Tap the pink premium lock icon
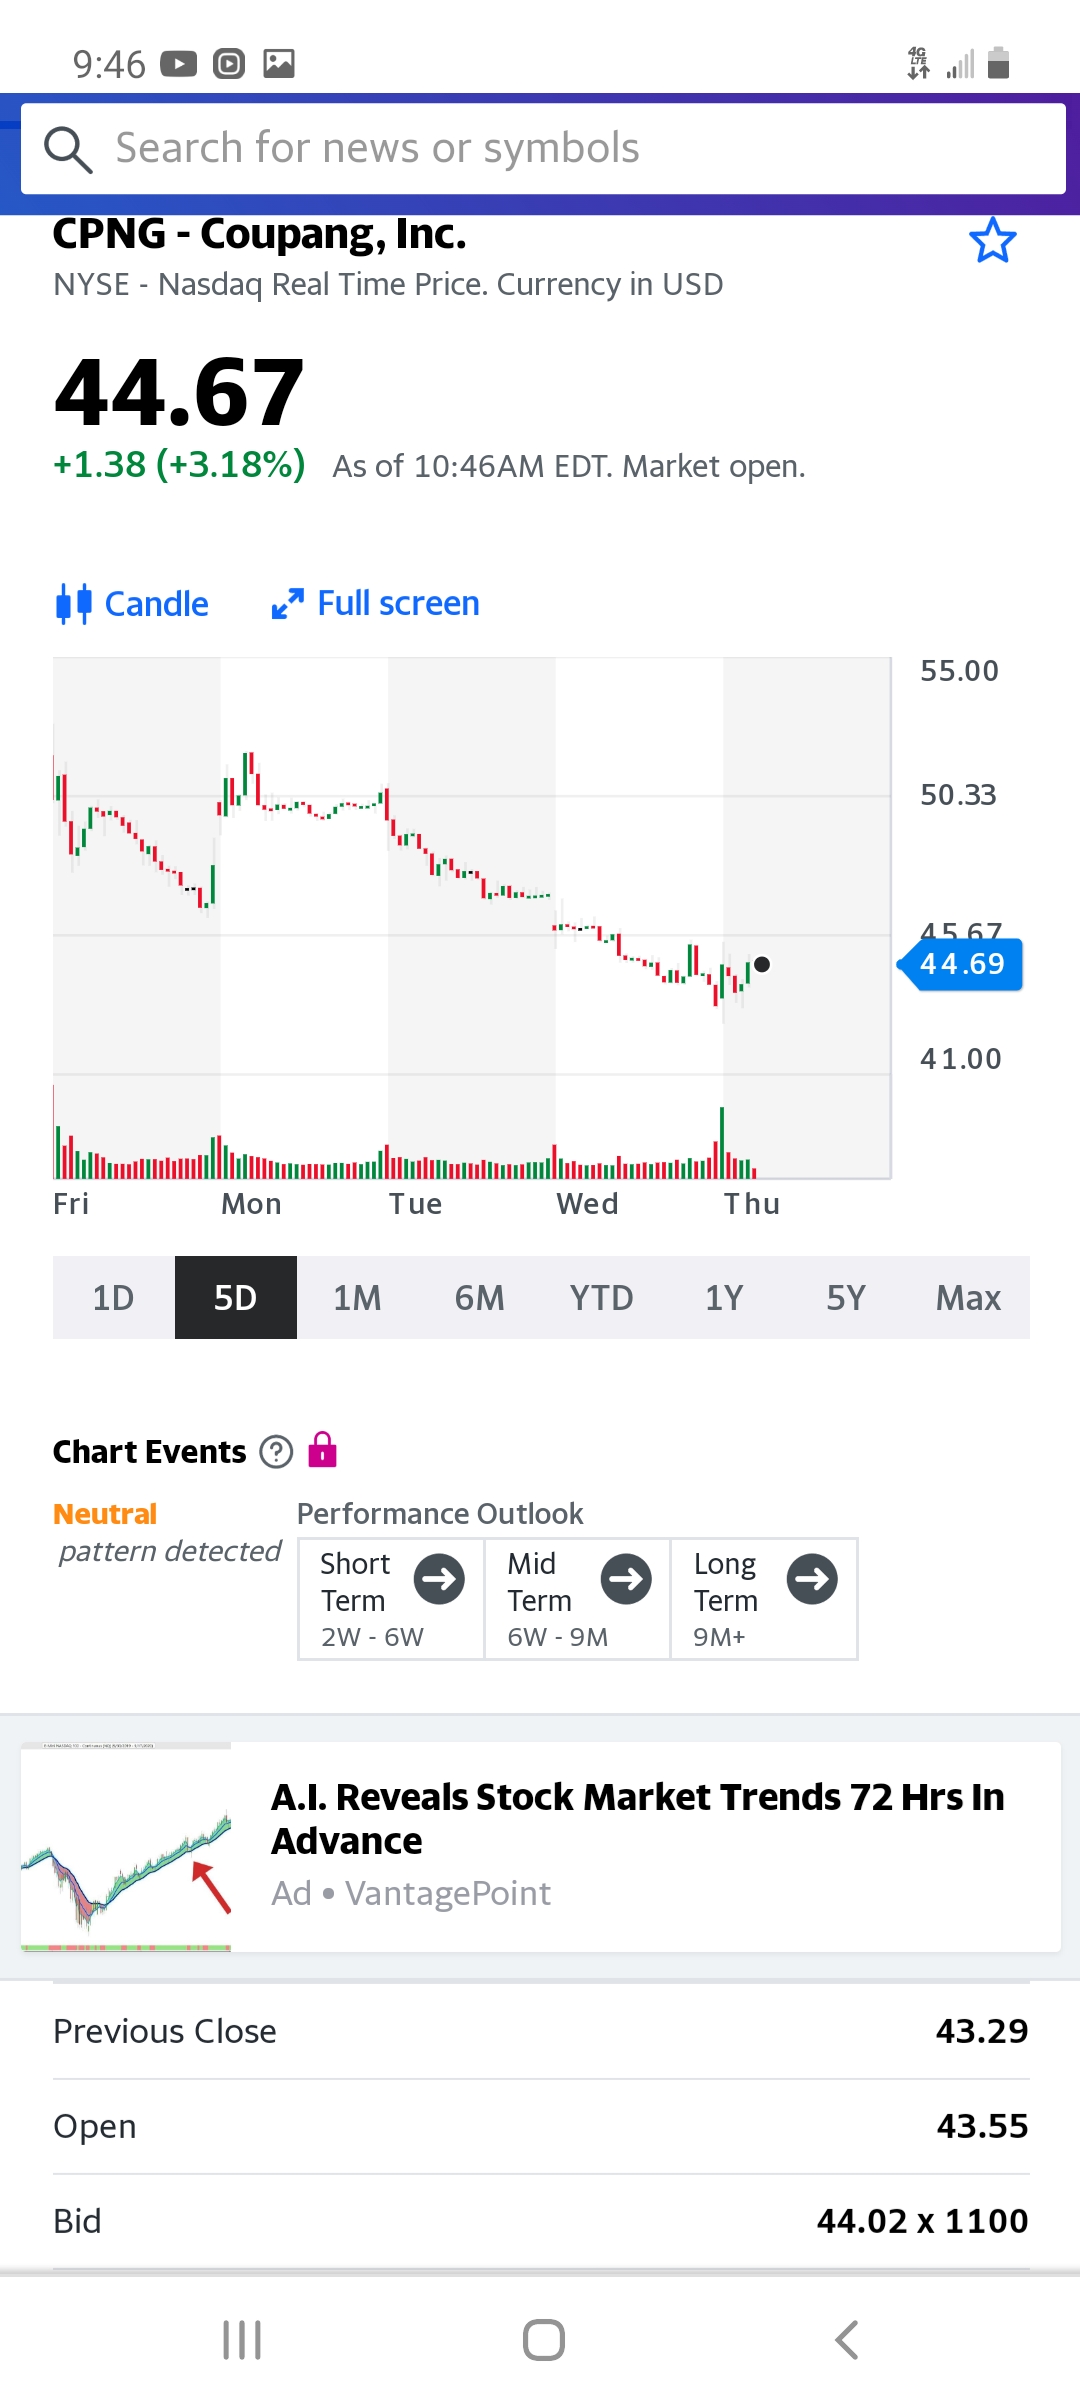This screenshot has height=2400, width=1080. click(322, 1449)
